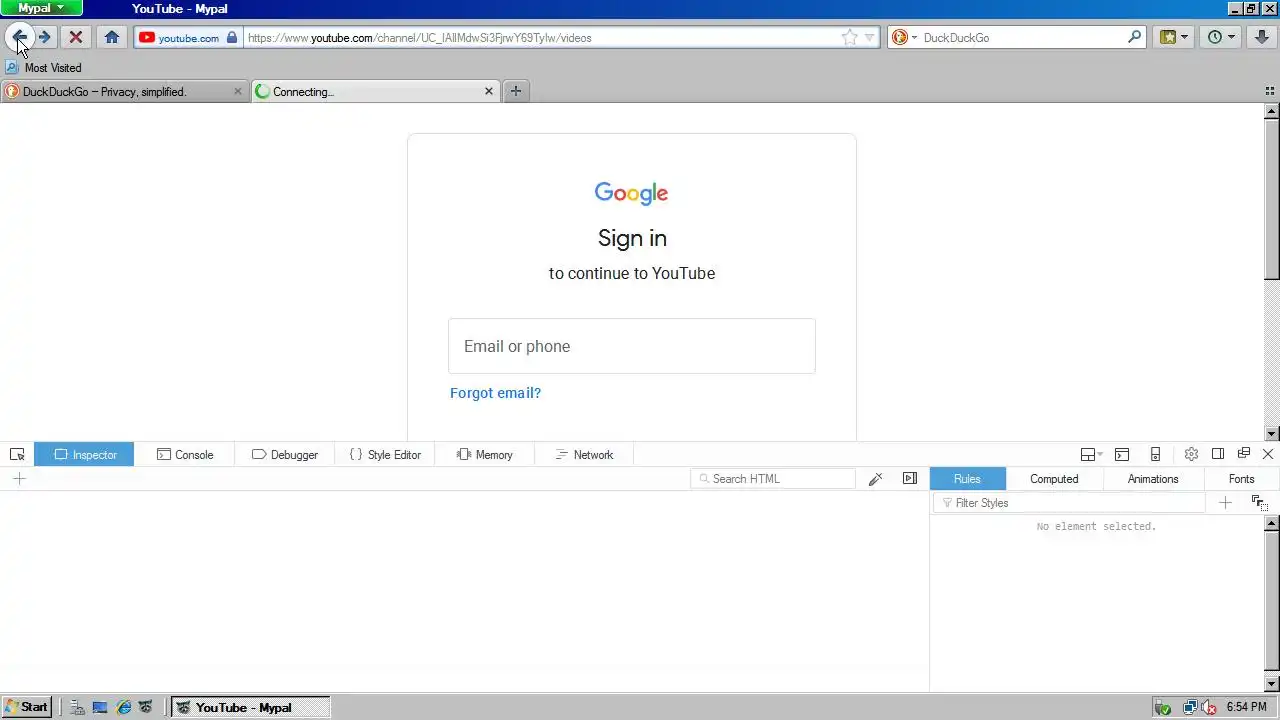Click the show desktop quick launch icon
1280x720 pixels.
[x=100, y=707]
